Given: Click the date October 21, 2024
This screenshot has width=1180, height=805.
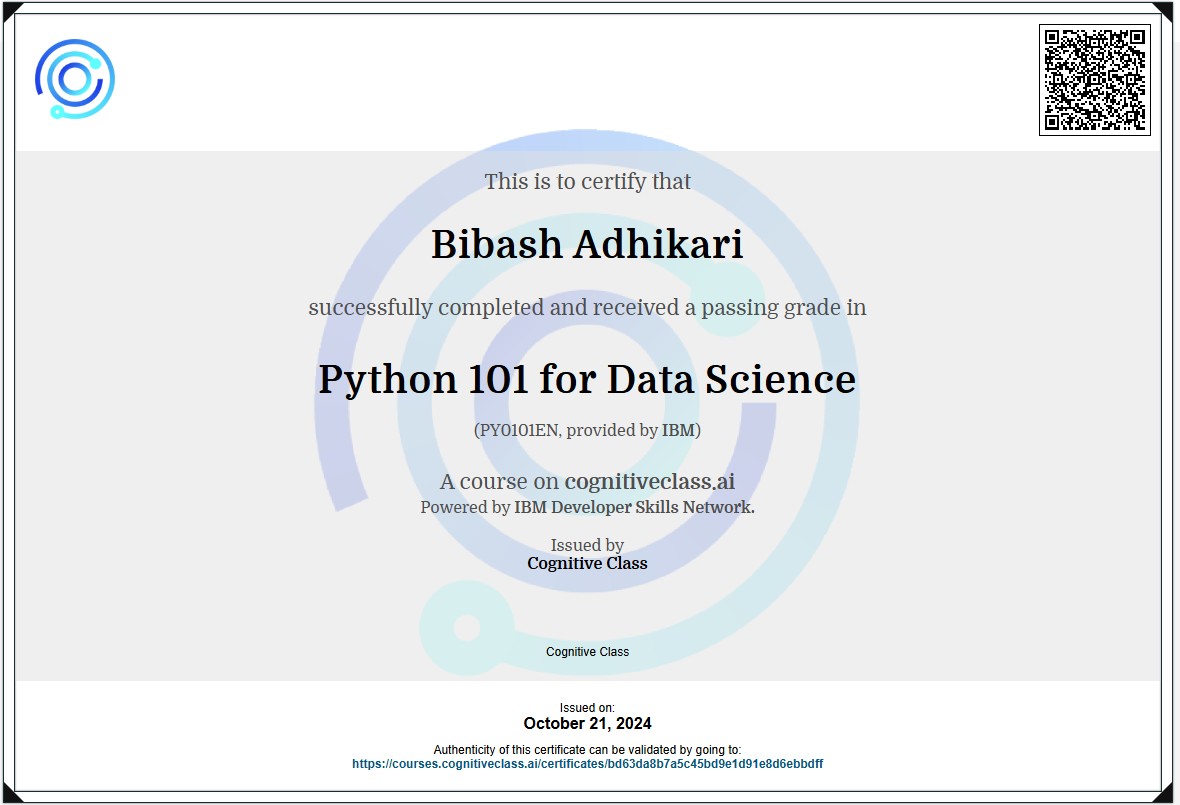Looking at the screenshot, I should click(587, 724).
